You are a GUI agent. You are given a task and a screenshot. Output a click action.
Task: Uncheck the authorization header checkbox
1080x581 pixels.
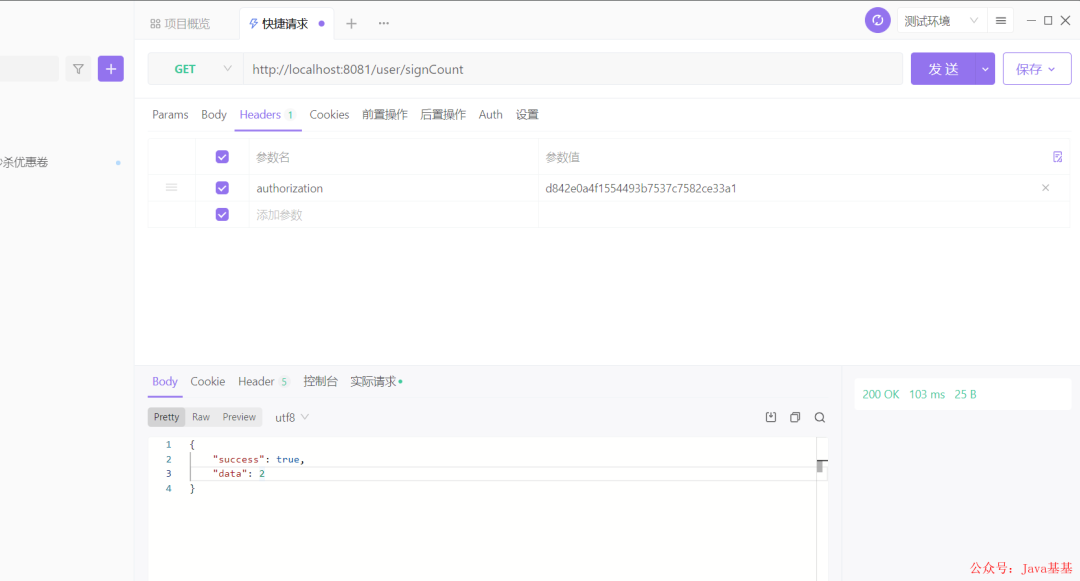coord(222,188)
